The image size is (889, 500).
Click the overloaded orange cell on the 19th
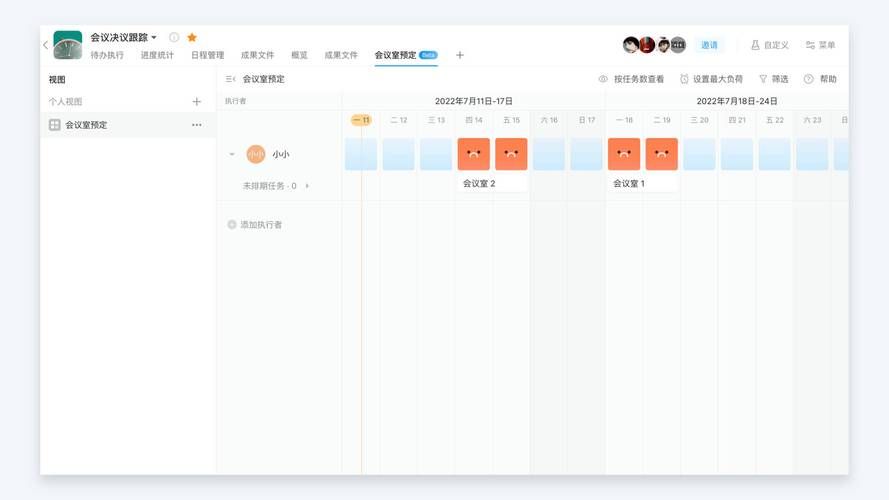661,154
